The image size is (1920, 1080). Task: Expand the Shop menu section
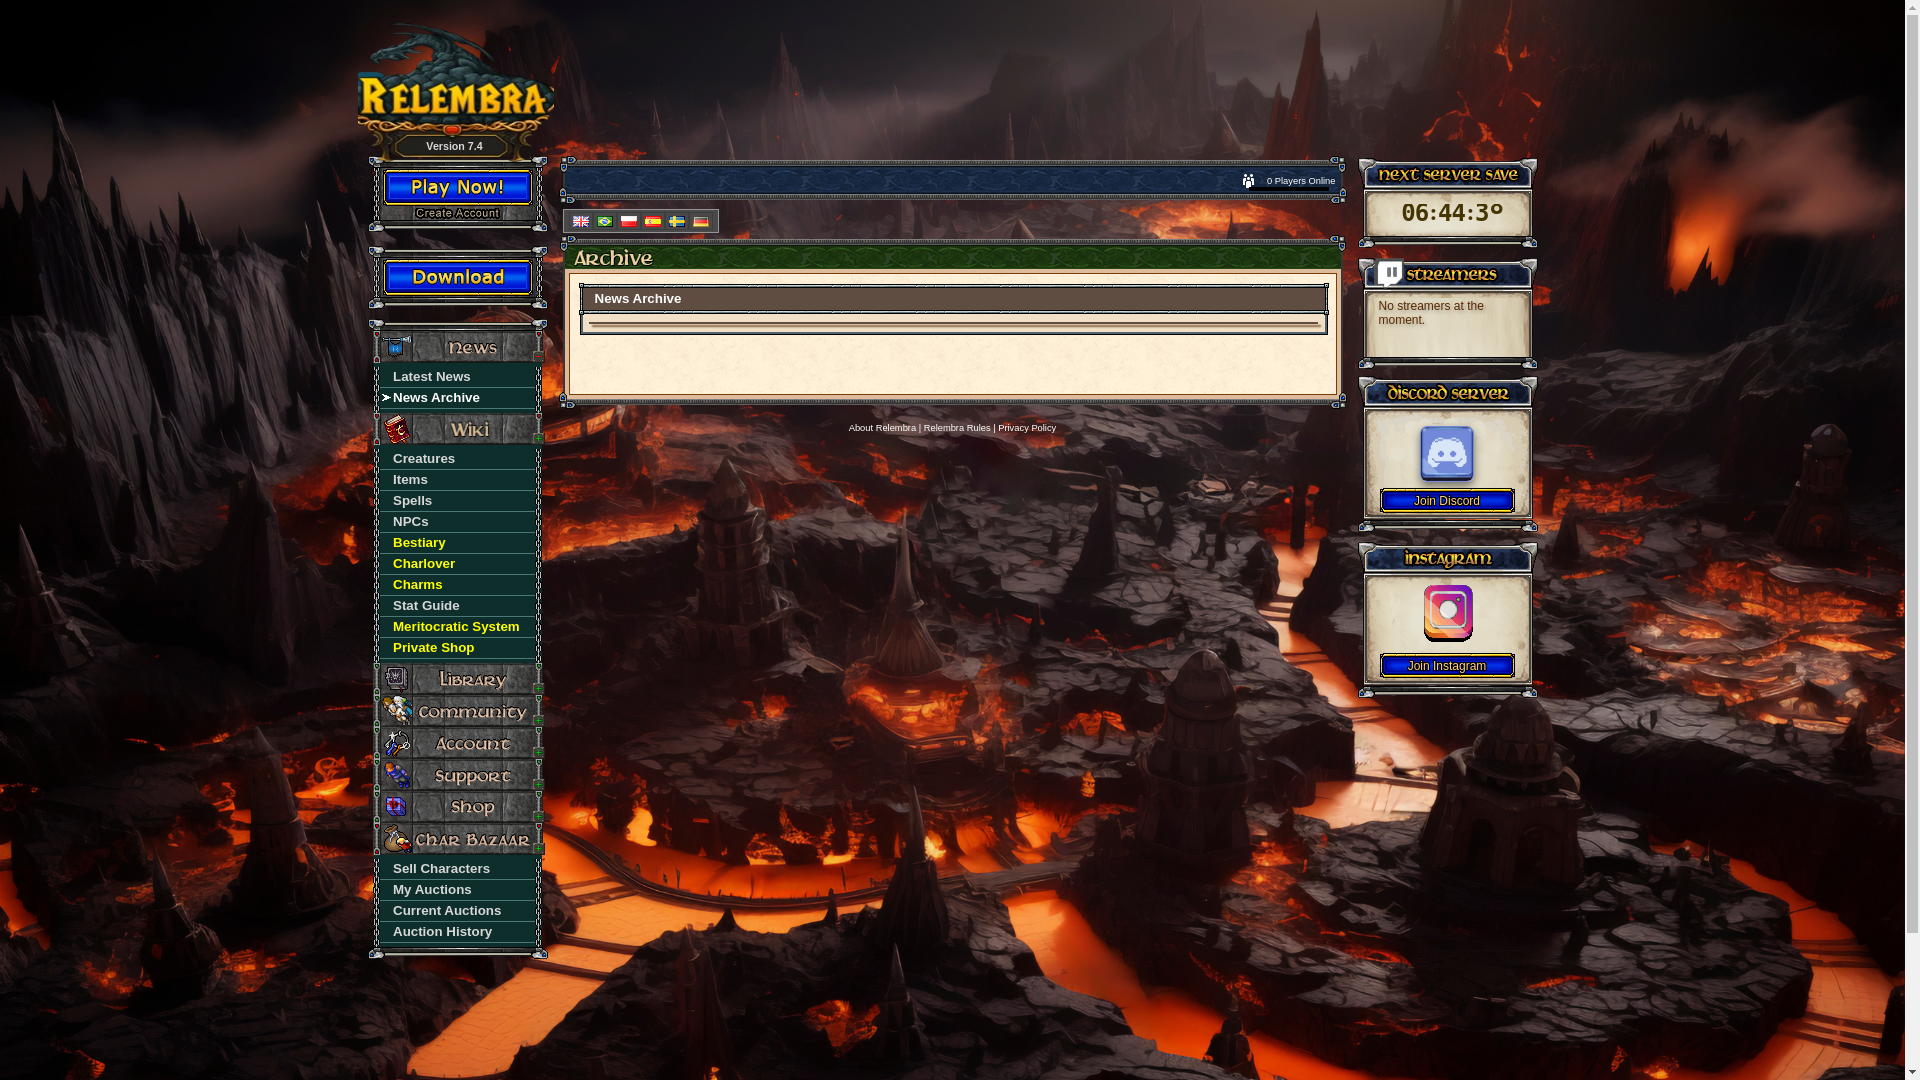click(538, 816)
